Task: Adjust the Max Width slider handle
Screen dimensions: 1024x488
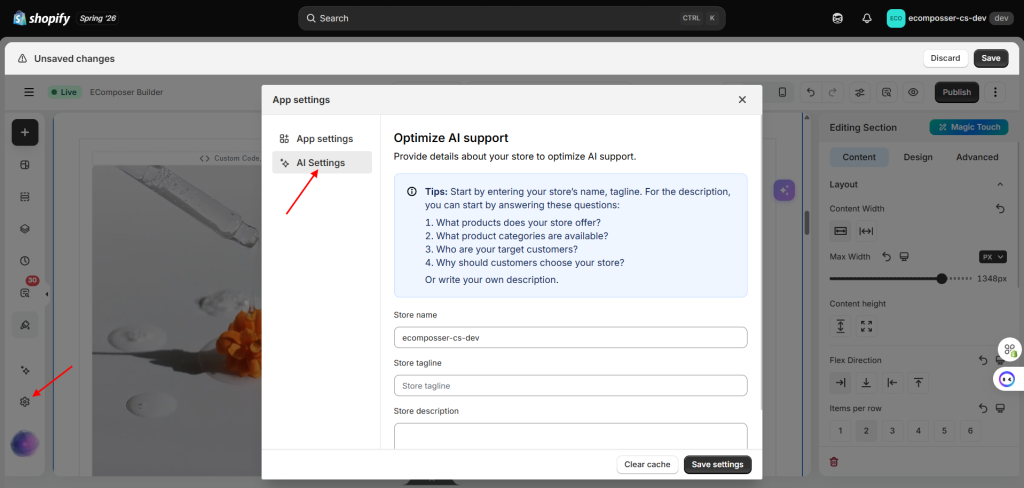Action: 942,278
